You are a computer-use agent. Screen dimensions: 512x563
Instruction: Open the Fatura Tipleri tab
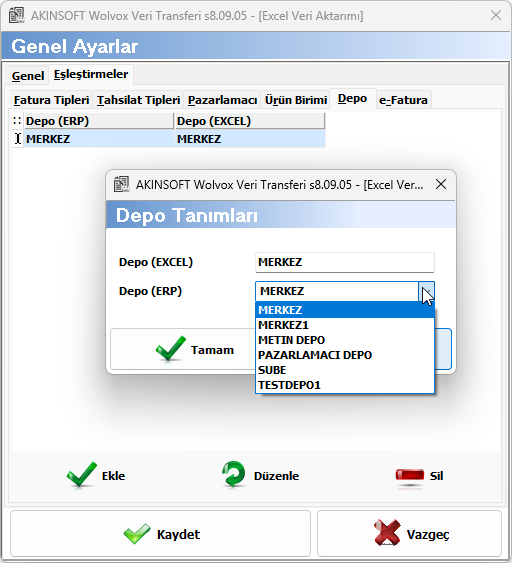click(x=51, y=100)
